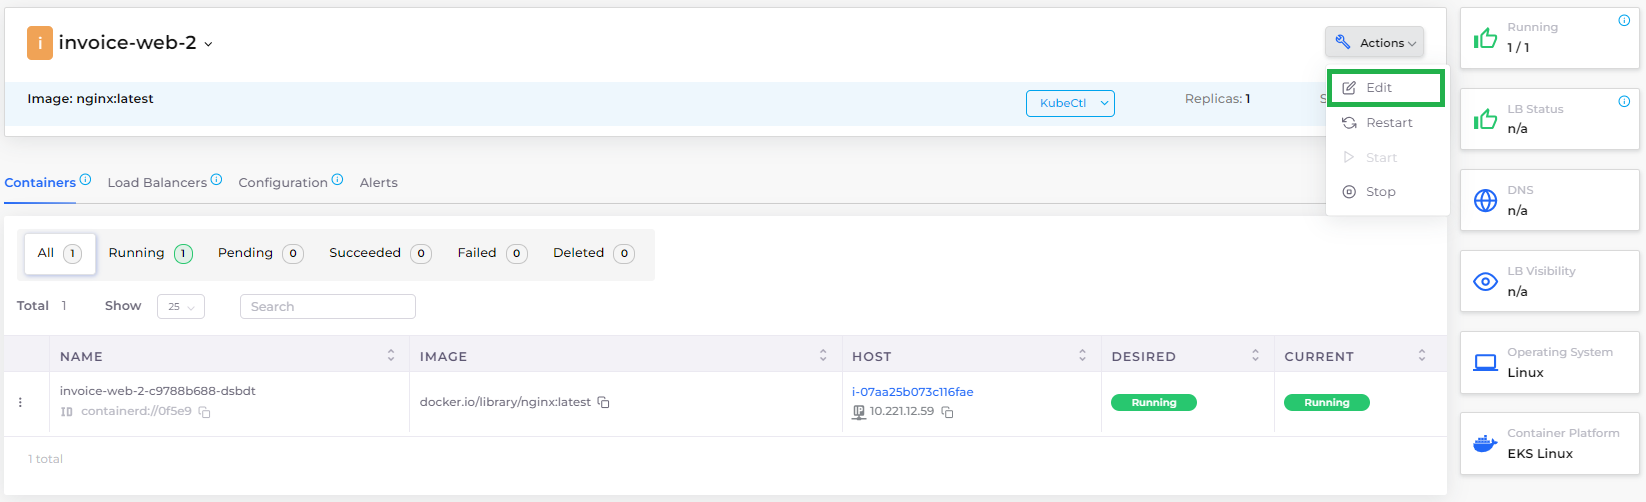Click the info icon beside Containers tab
The image size is (1646, 502).
(x=85, y=180)
